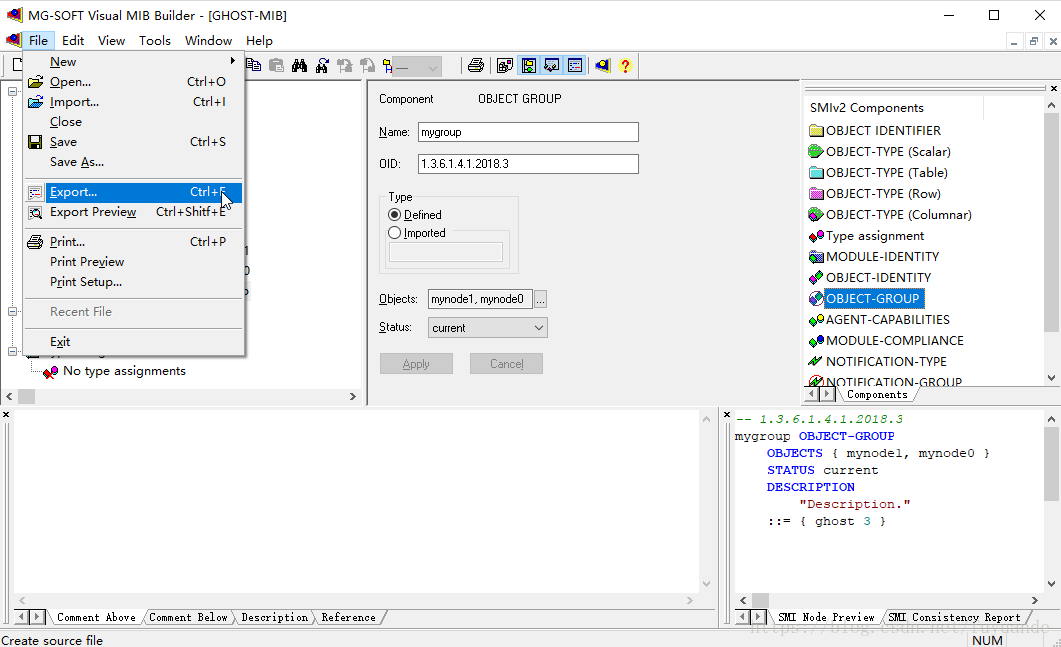This screenshot has height=647, width=1061.
Task: Switch to SMI Consistency Report tab
Action: pyautogui.click(x=954, y=617)
